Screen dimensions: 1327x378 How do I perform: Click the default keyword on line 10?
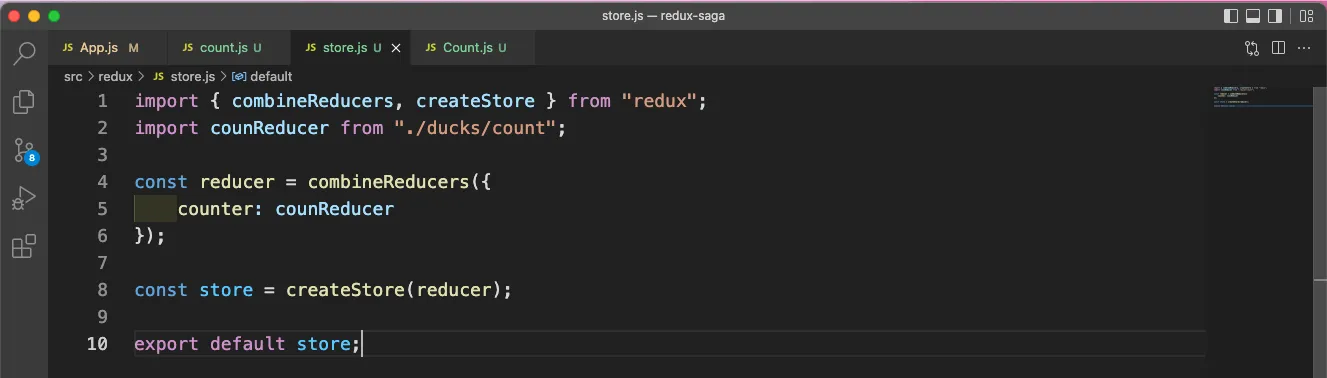coord(248,344)
